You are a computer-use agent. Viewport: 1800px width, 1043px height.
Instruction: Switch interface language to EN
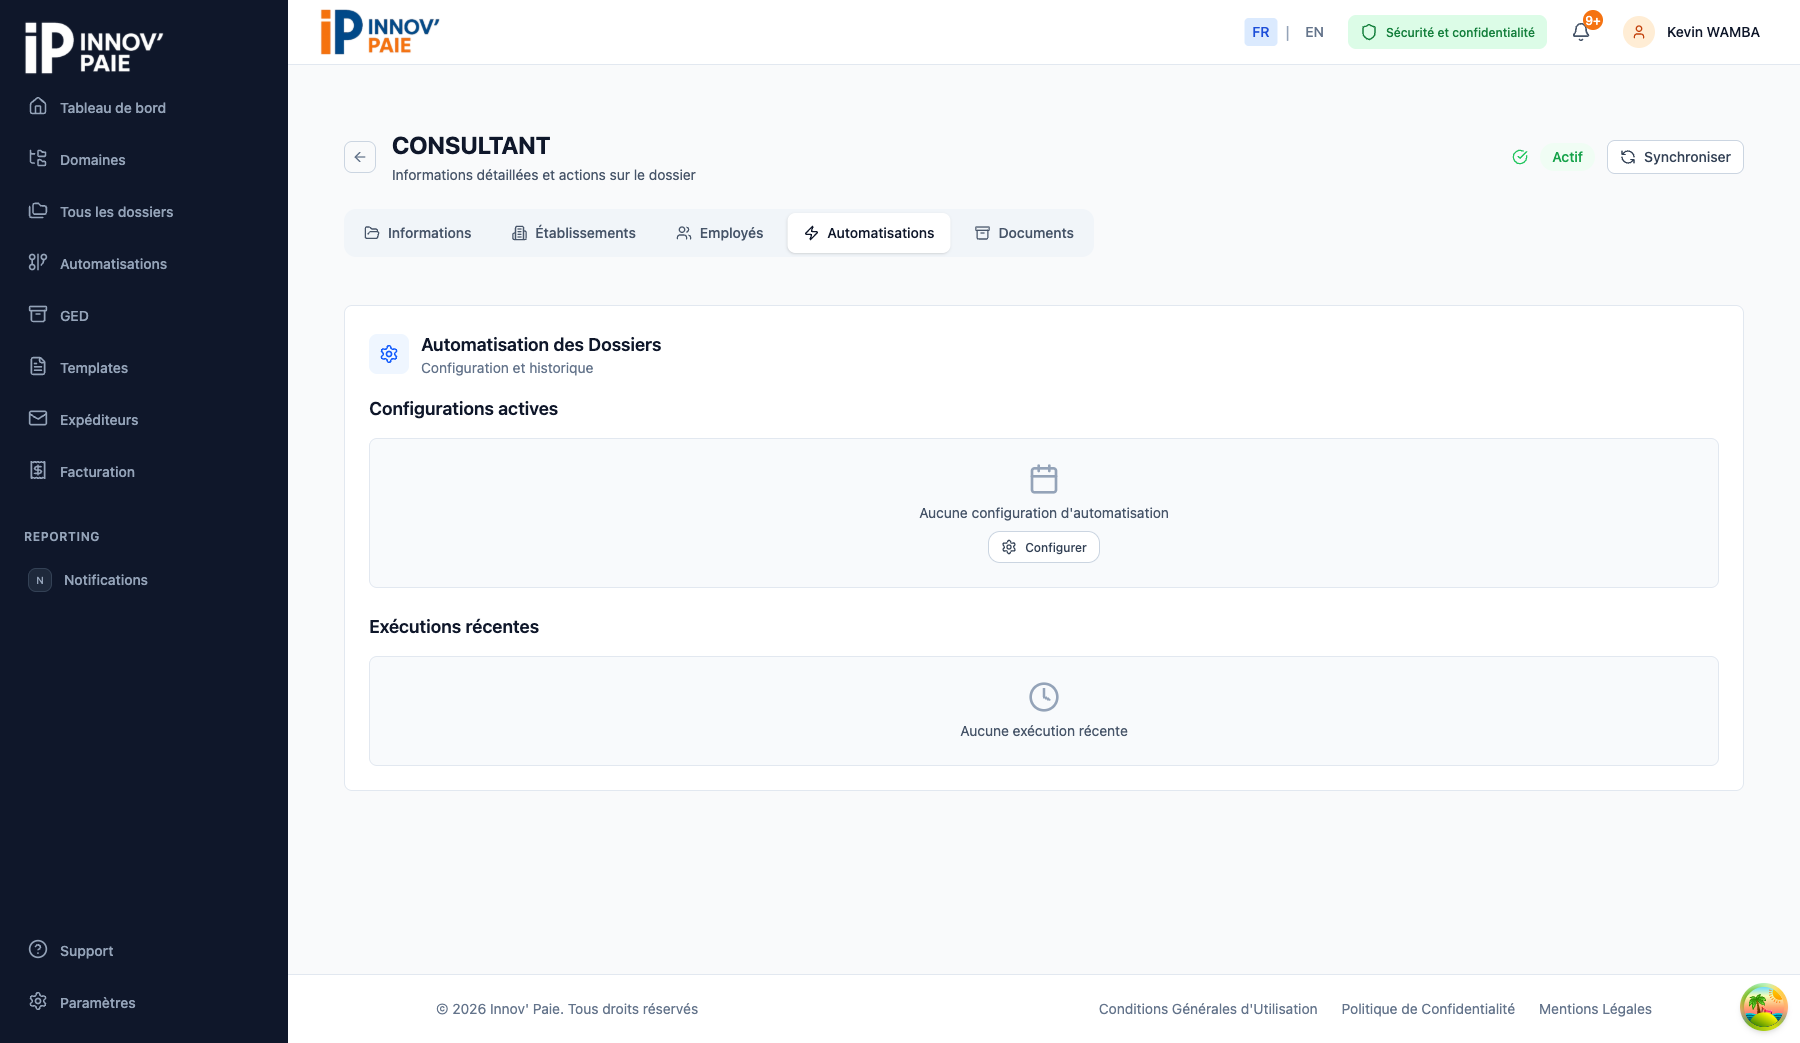pos(1314,31)
